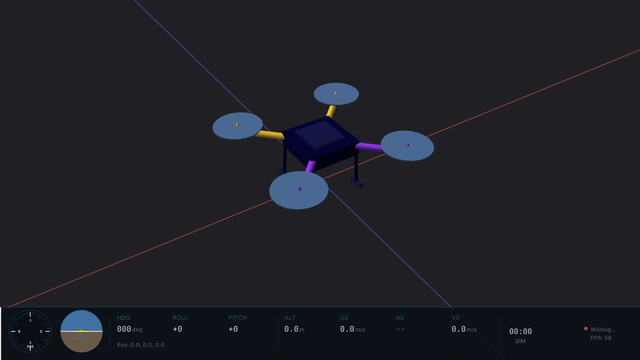
Task: Click the HDG label
Action: coord(123,318)
